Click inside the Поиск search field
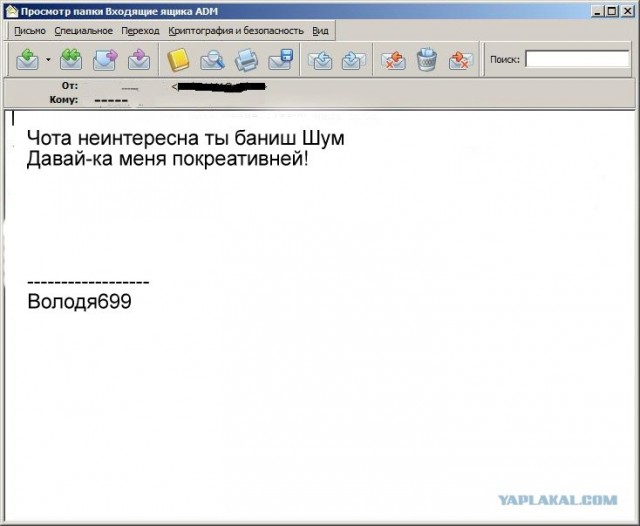The image size is (640, 526). 577,59
